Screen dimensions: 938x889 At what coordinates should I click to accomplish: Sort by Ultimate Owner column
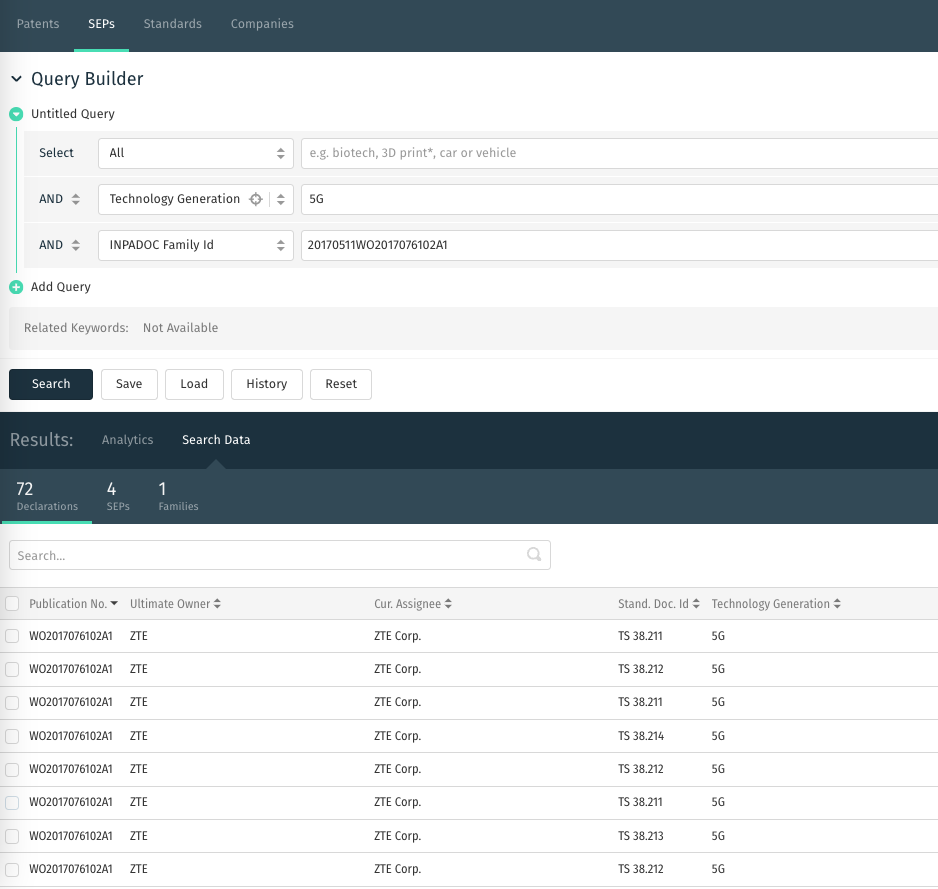tap(175, 604)
